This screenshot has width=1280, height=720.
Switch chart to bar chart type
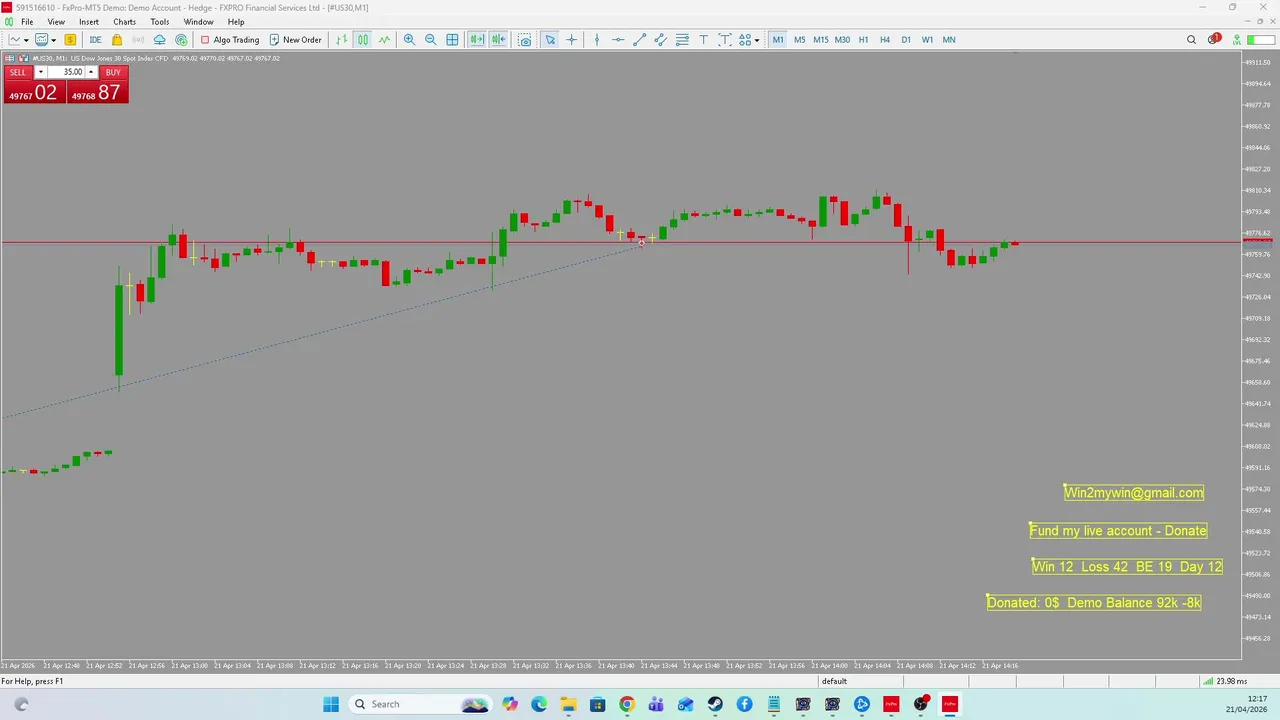(x=342, y=40)
